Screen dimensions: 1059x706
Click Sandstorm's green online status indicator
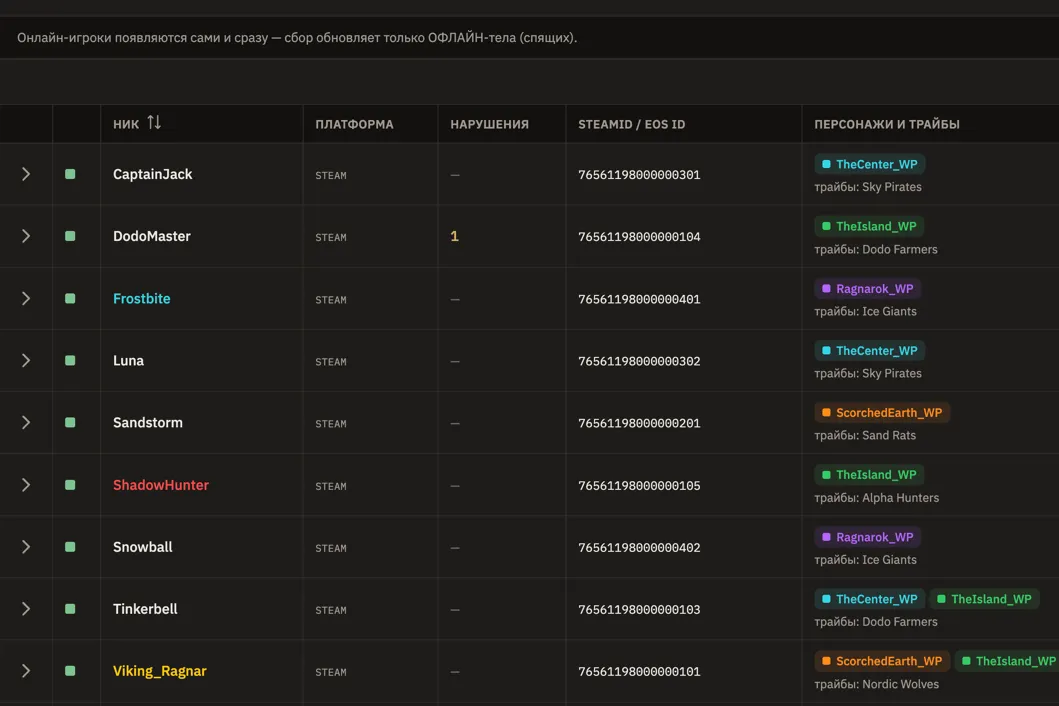point(70,423)
